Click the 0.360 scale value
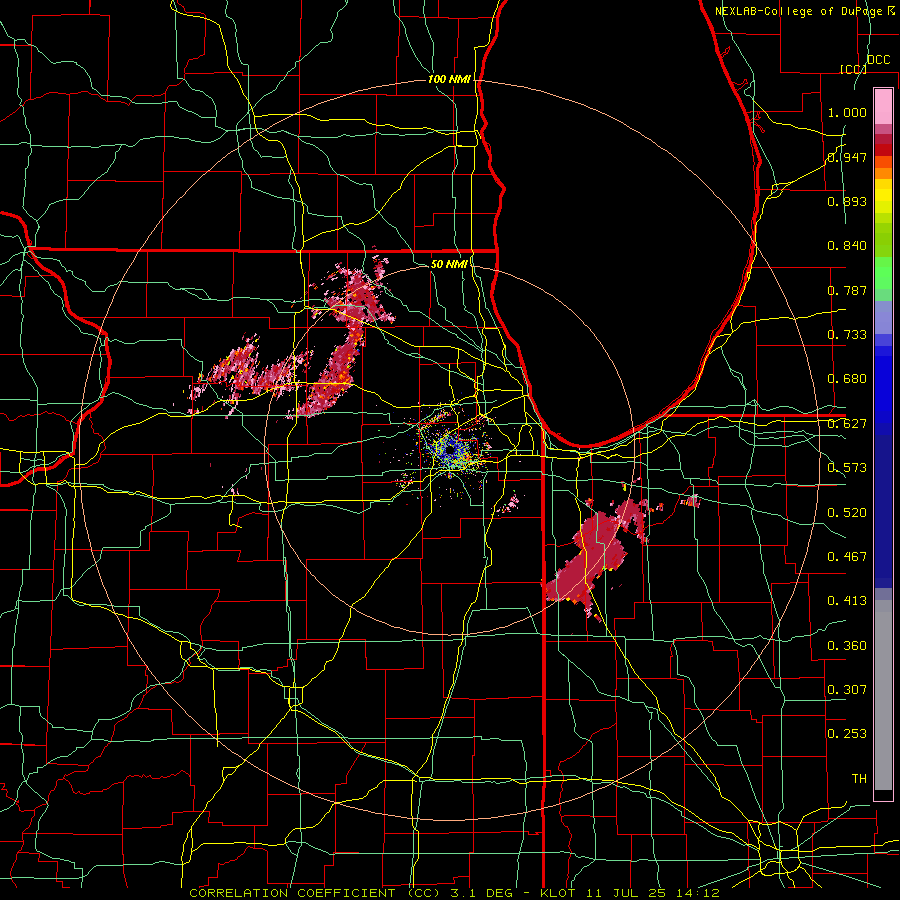The height and width of the screenshot is (900, 900). pyautogui.click(x=847, y=646)
